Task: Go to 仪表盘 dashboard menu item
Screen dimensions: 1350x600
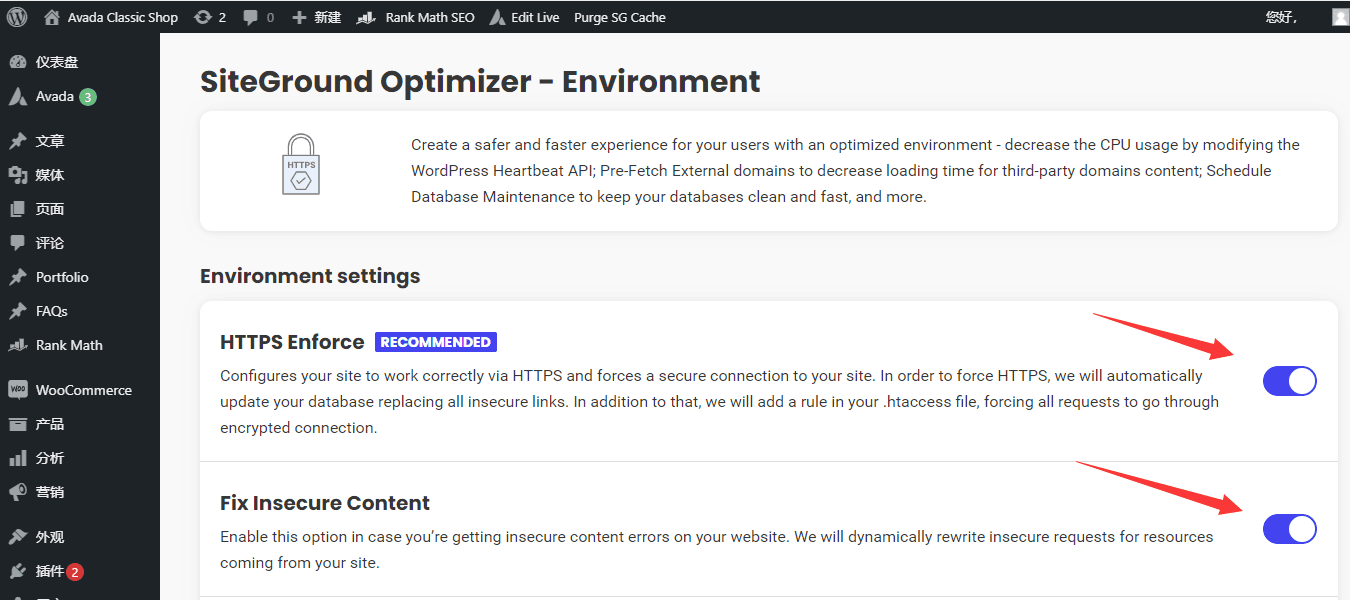Action: tap(57, 62)
